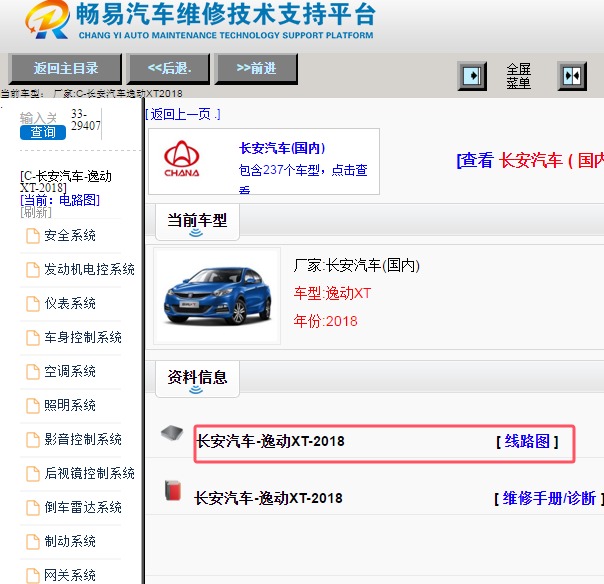604x584 pixels.
Task: Click the sidebar title C-长安汽车-逸动XT-2018
Action: (66, 182)
